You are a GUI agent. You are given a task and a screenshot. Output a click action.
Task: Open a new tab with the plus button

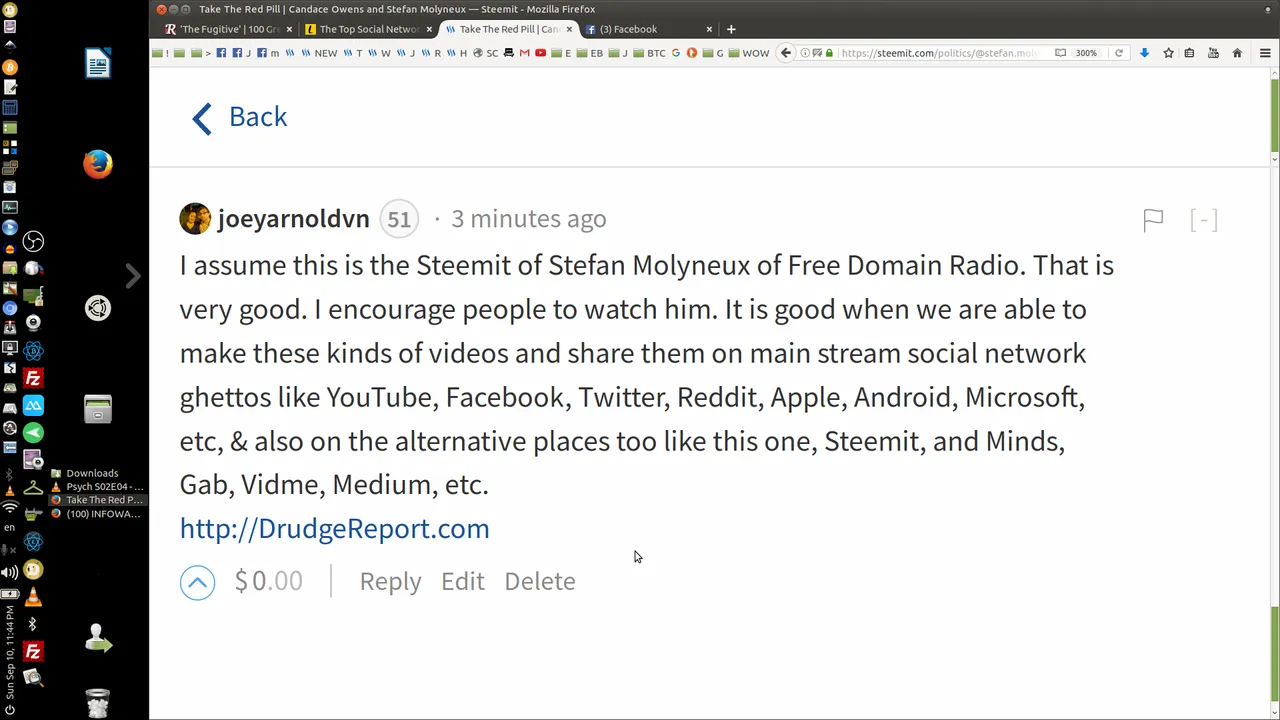coord(731,29)
